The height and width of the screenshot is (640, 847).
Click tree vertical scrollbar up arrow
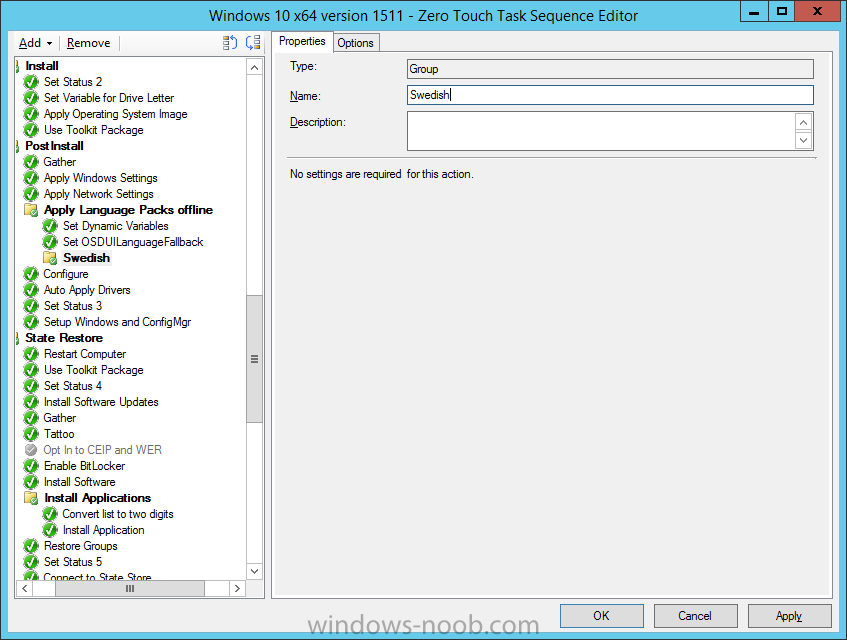(x=254, y=68)
